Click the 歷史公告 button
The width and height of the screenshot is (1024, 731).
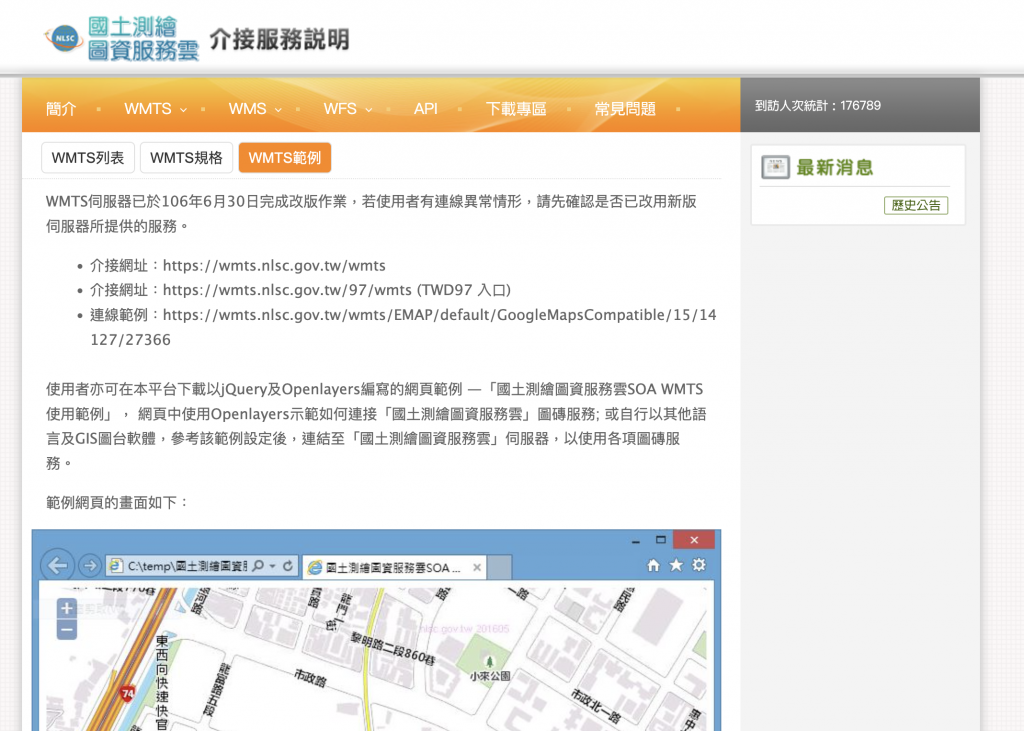point(916,205)
